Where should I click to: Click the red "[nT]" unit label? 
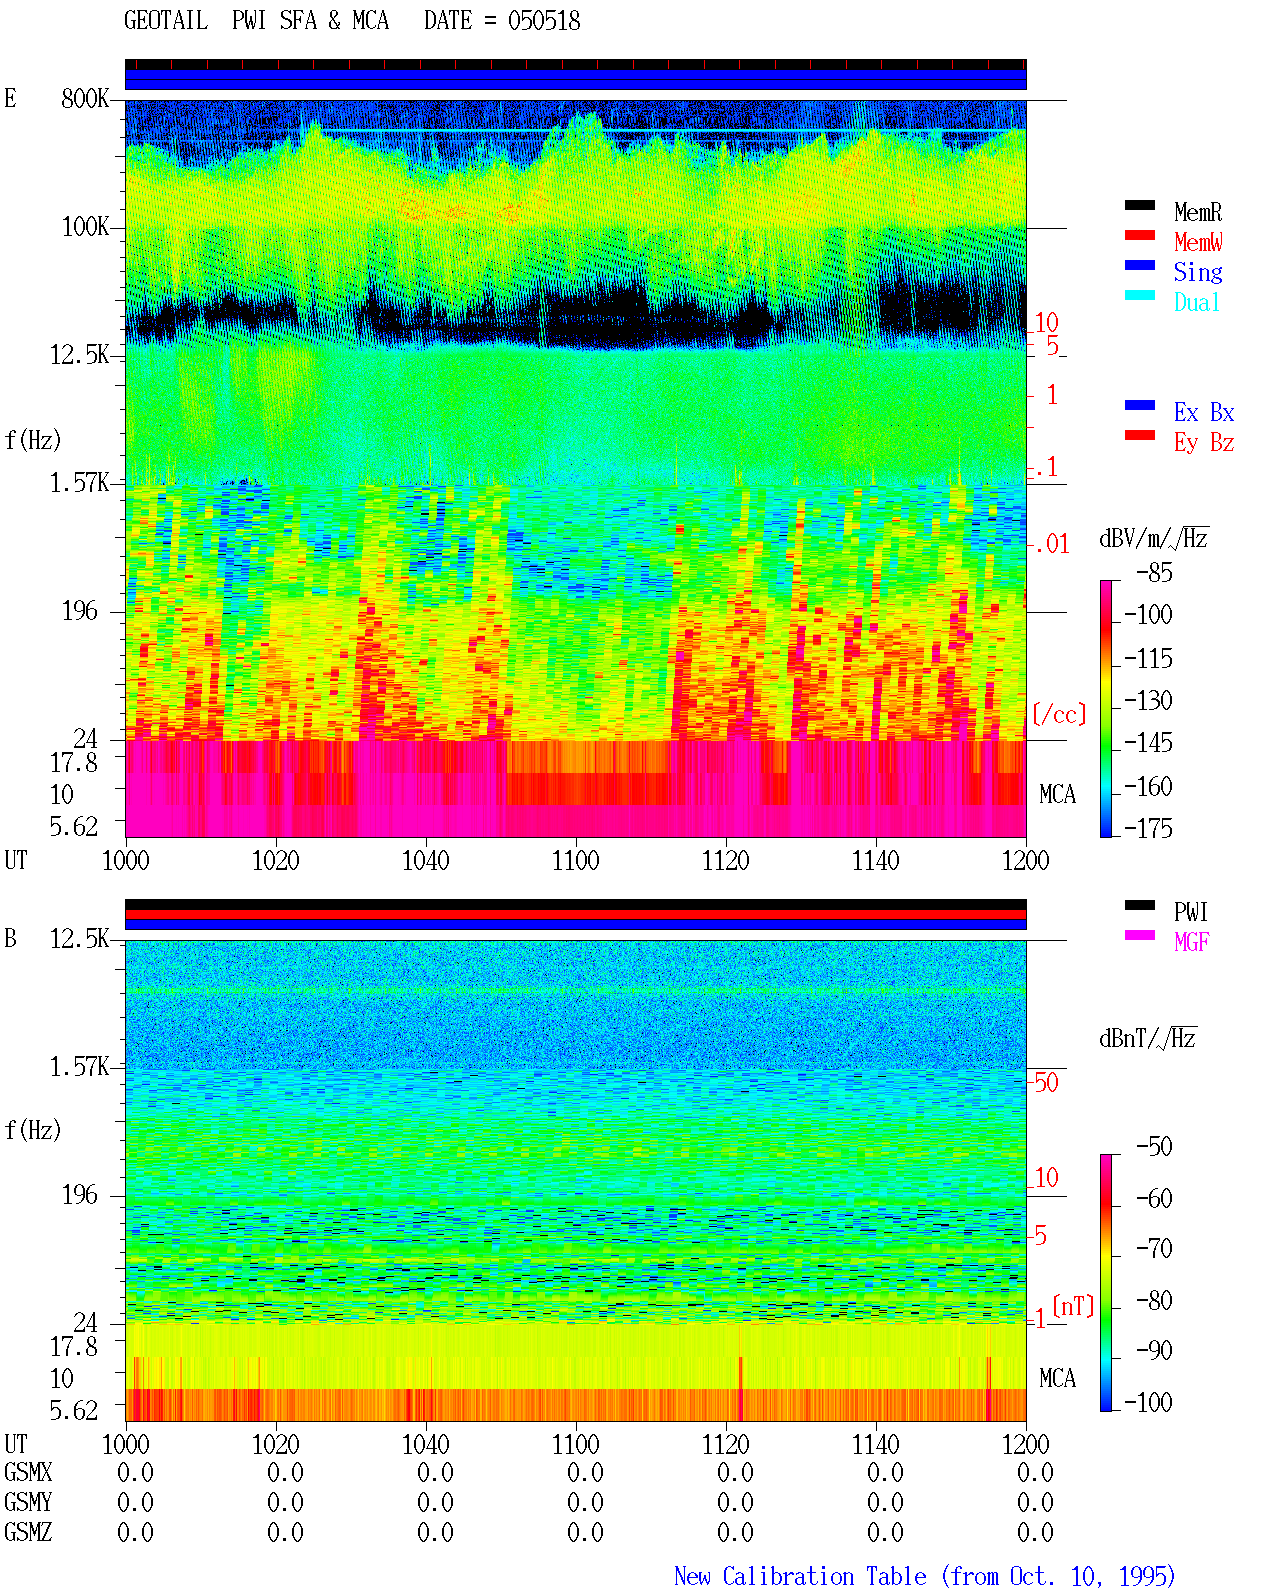coord(1074,1306)
